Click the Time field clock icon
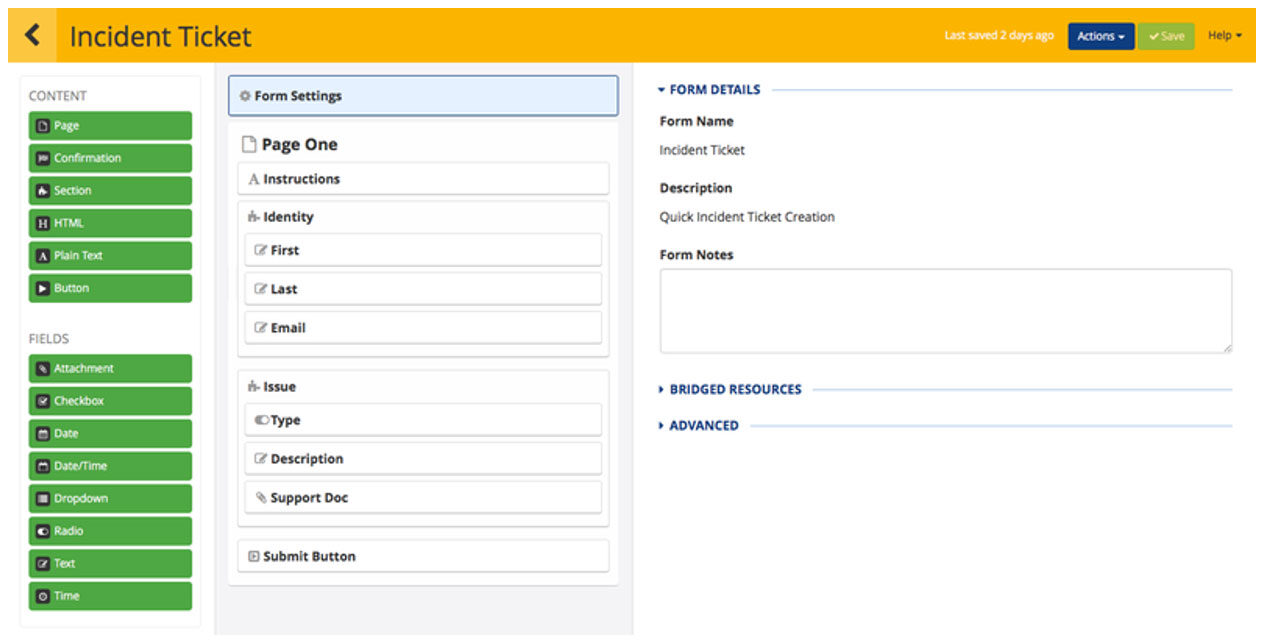The image size is (1263, 642). tap(42, 596)
